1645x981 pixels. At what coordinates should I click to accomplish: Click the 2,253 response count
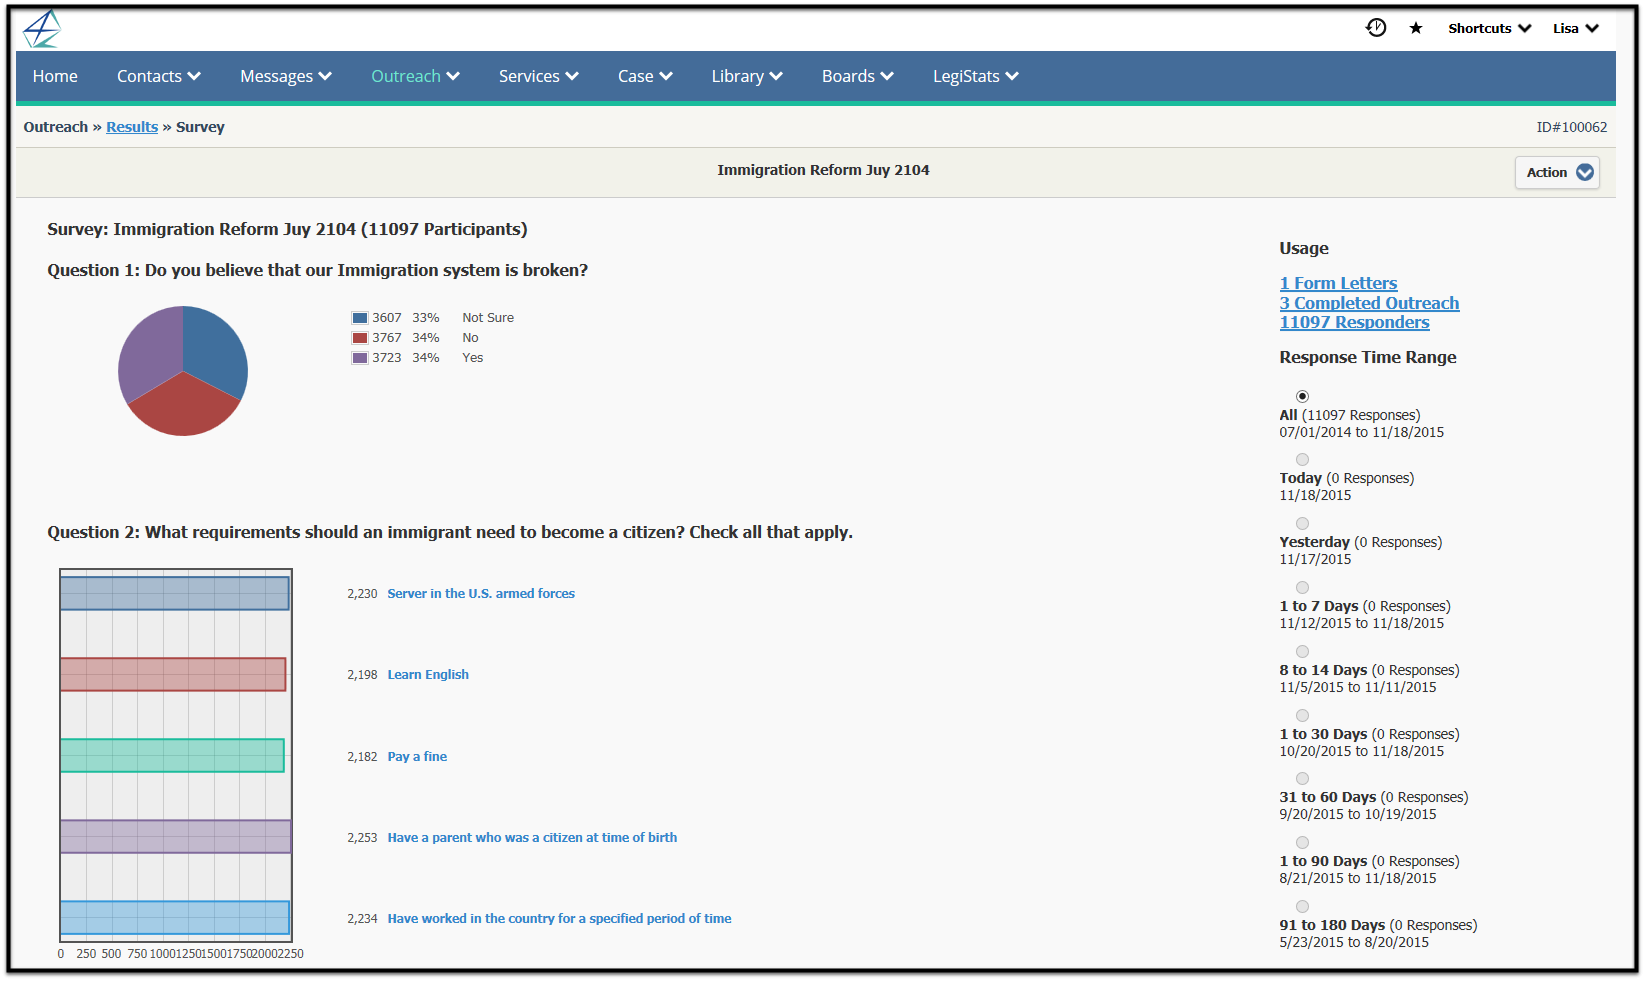(362, 837)
